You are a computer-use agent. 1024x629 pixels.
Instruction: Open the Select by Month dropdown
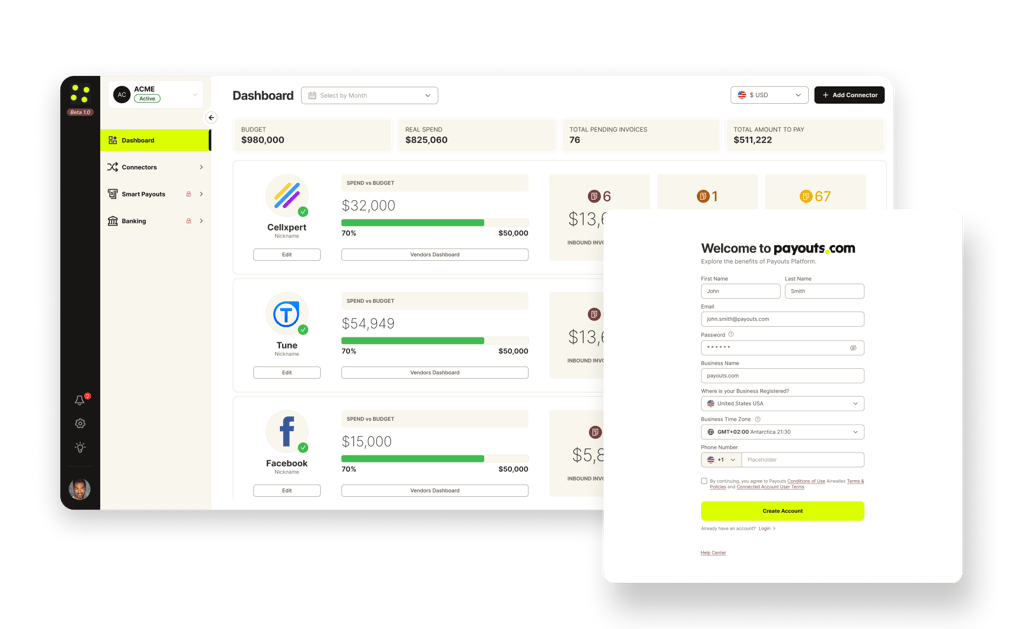369,95
